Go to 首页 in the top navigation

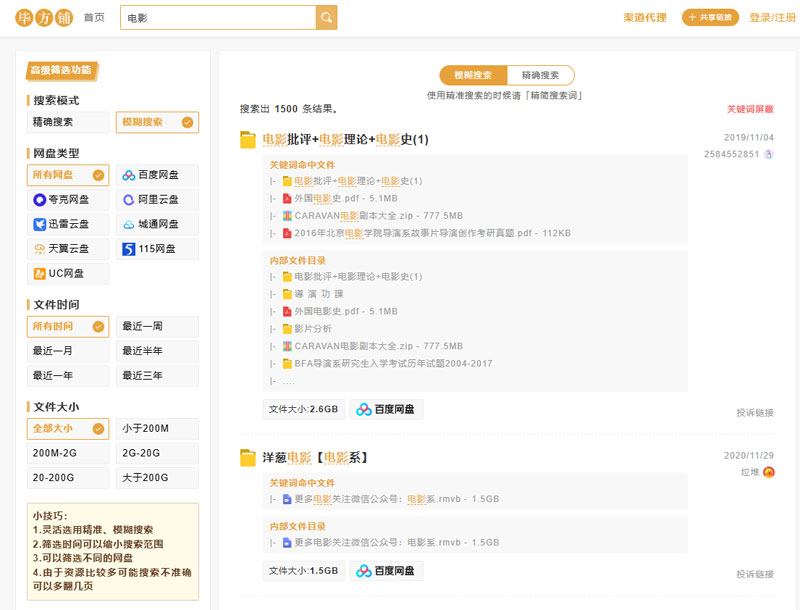[94, 18]
